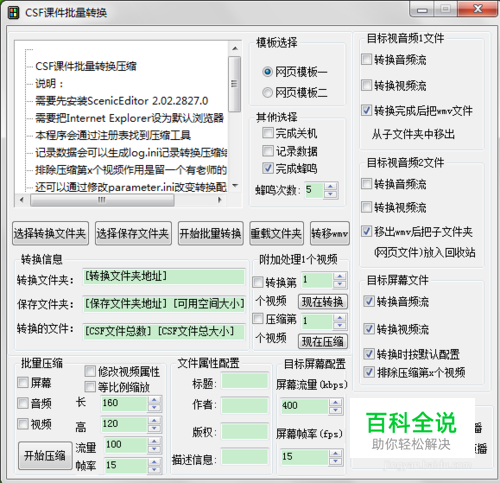Increase 长 value spinner
This screenshot has width=500, height=483.
[x=154, y=399]
